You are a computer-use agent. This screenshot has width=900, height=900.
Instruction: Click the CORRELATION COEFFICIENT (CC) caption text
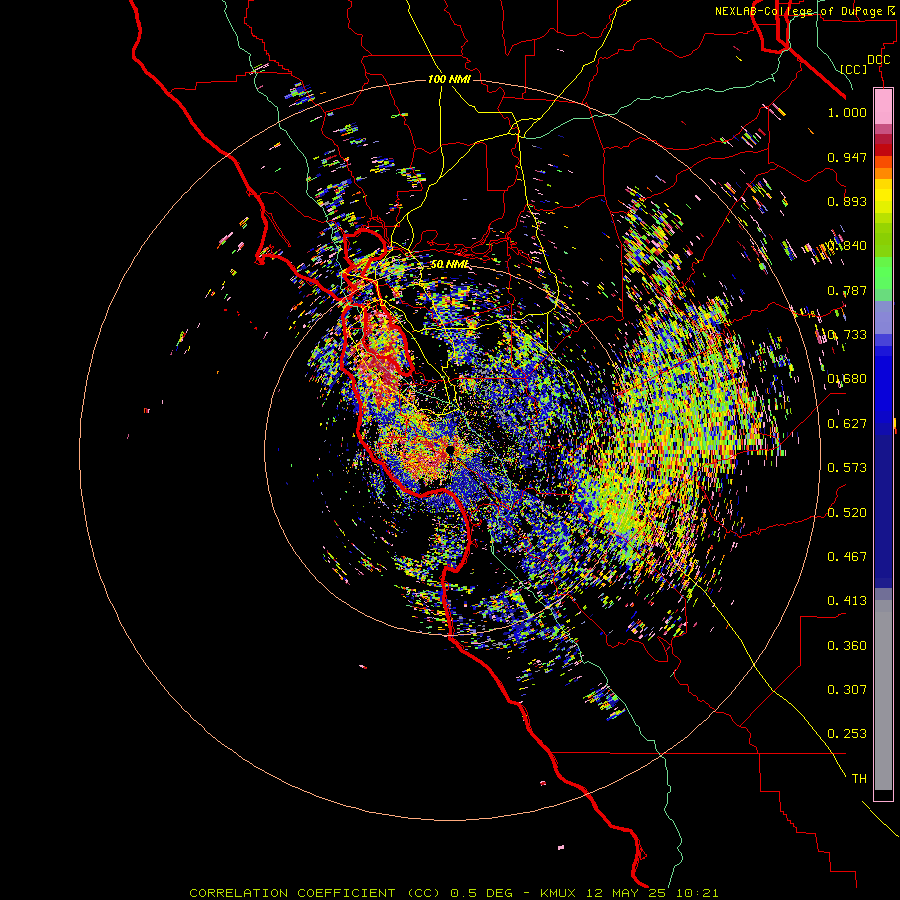[315, 893]
